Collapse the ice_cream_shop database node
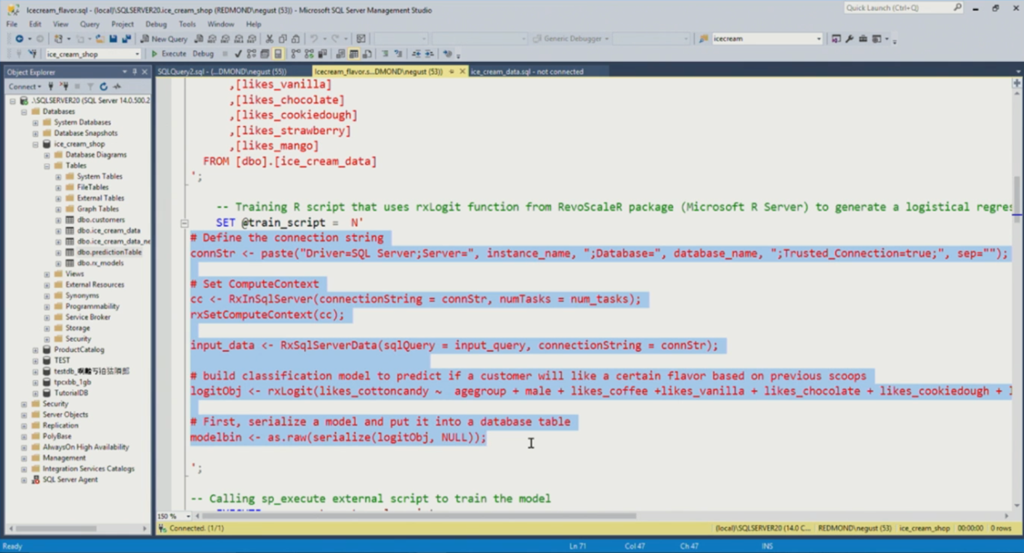Viewport: 1024px width, 553px height. click(x=35, y=144)
